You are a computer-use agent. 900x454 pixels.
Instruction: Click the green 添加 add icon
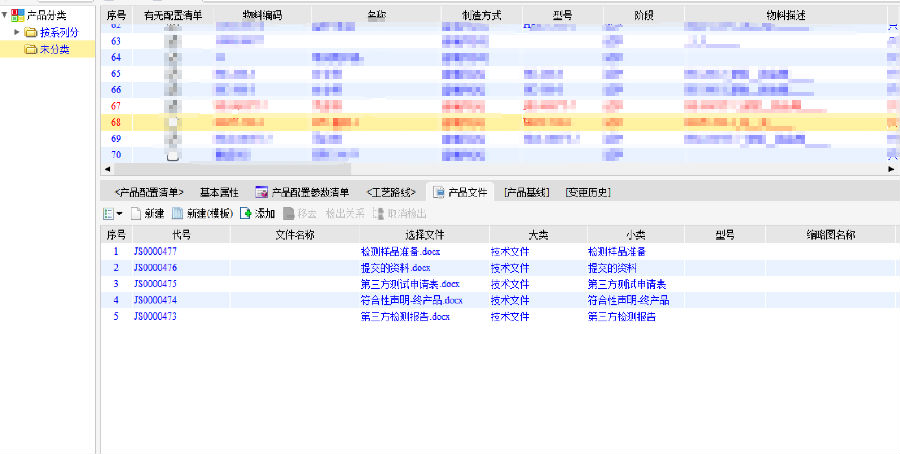[x=245, y=213]
